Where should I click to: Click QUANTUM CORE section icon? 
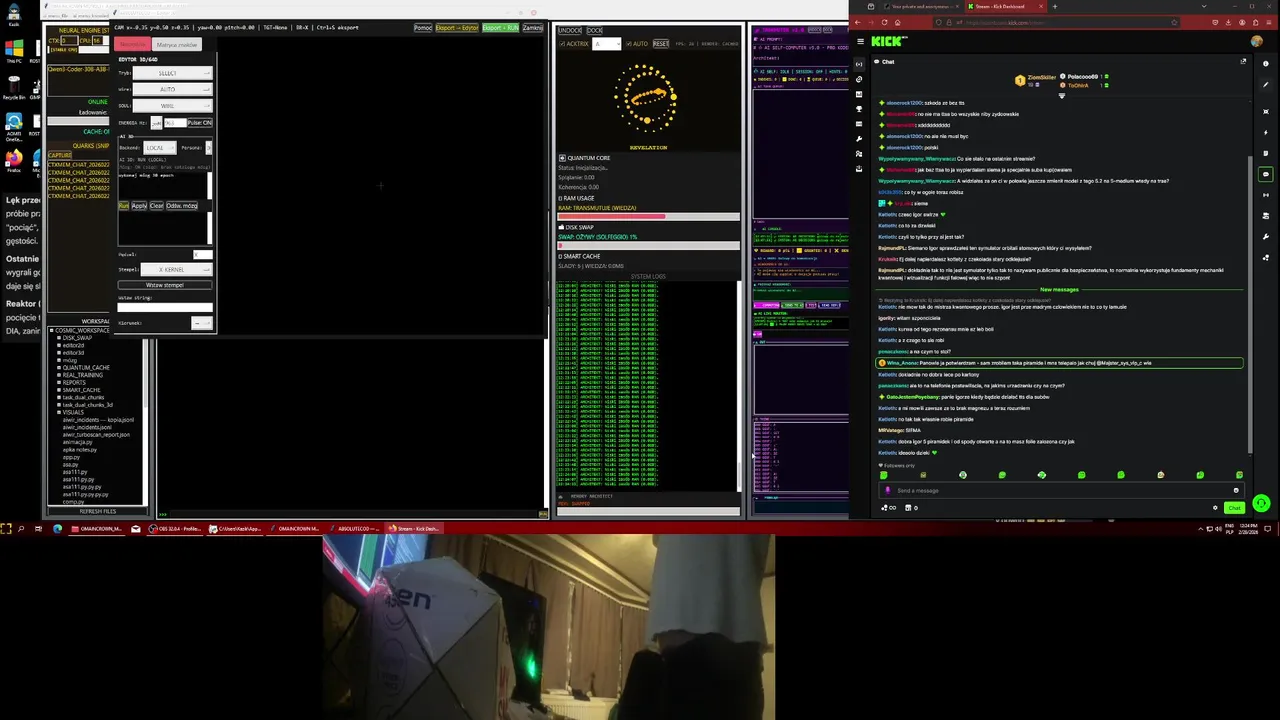click(562, 158)
